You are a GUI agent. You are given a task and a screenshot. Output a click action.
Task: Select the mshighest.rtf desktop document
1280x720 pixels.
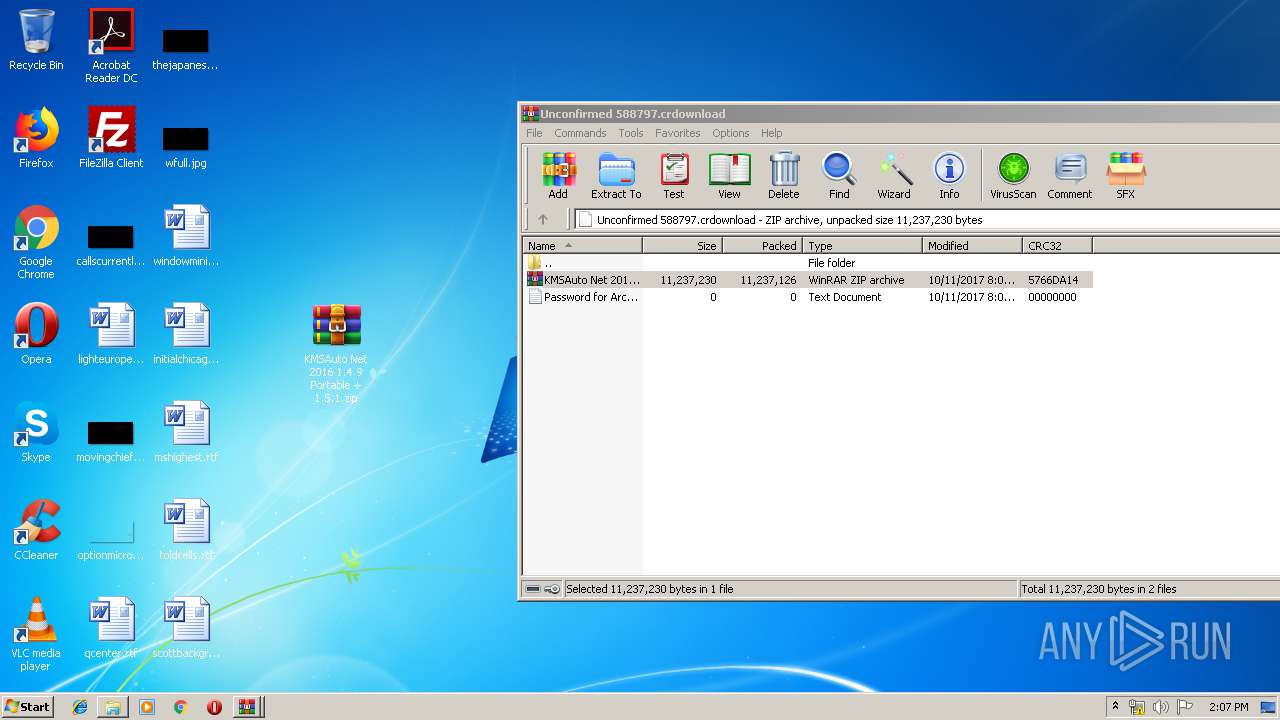186,432
